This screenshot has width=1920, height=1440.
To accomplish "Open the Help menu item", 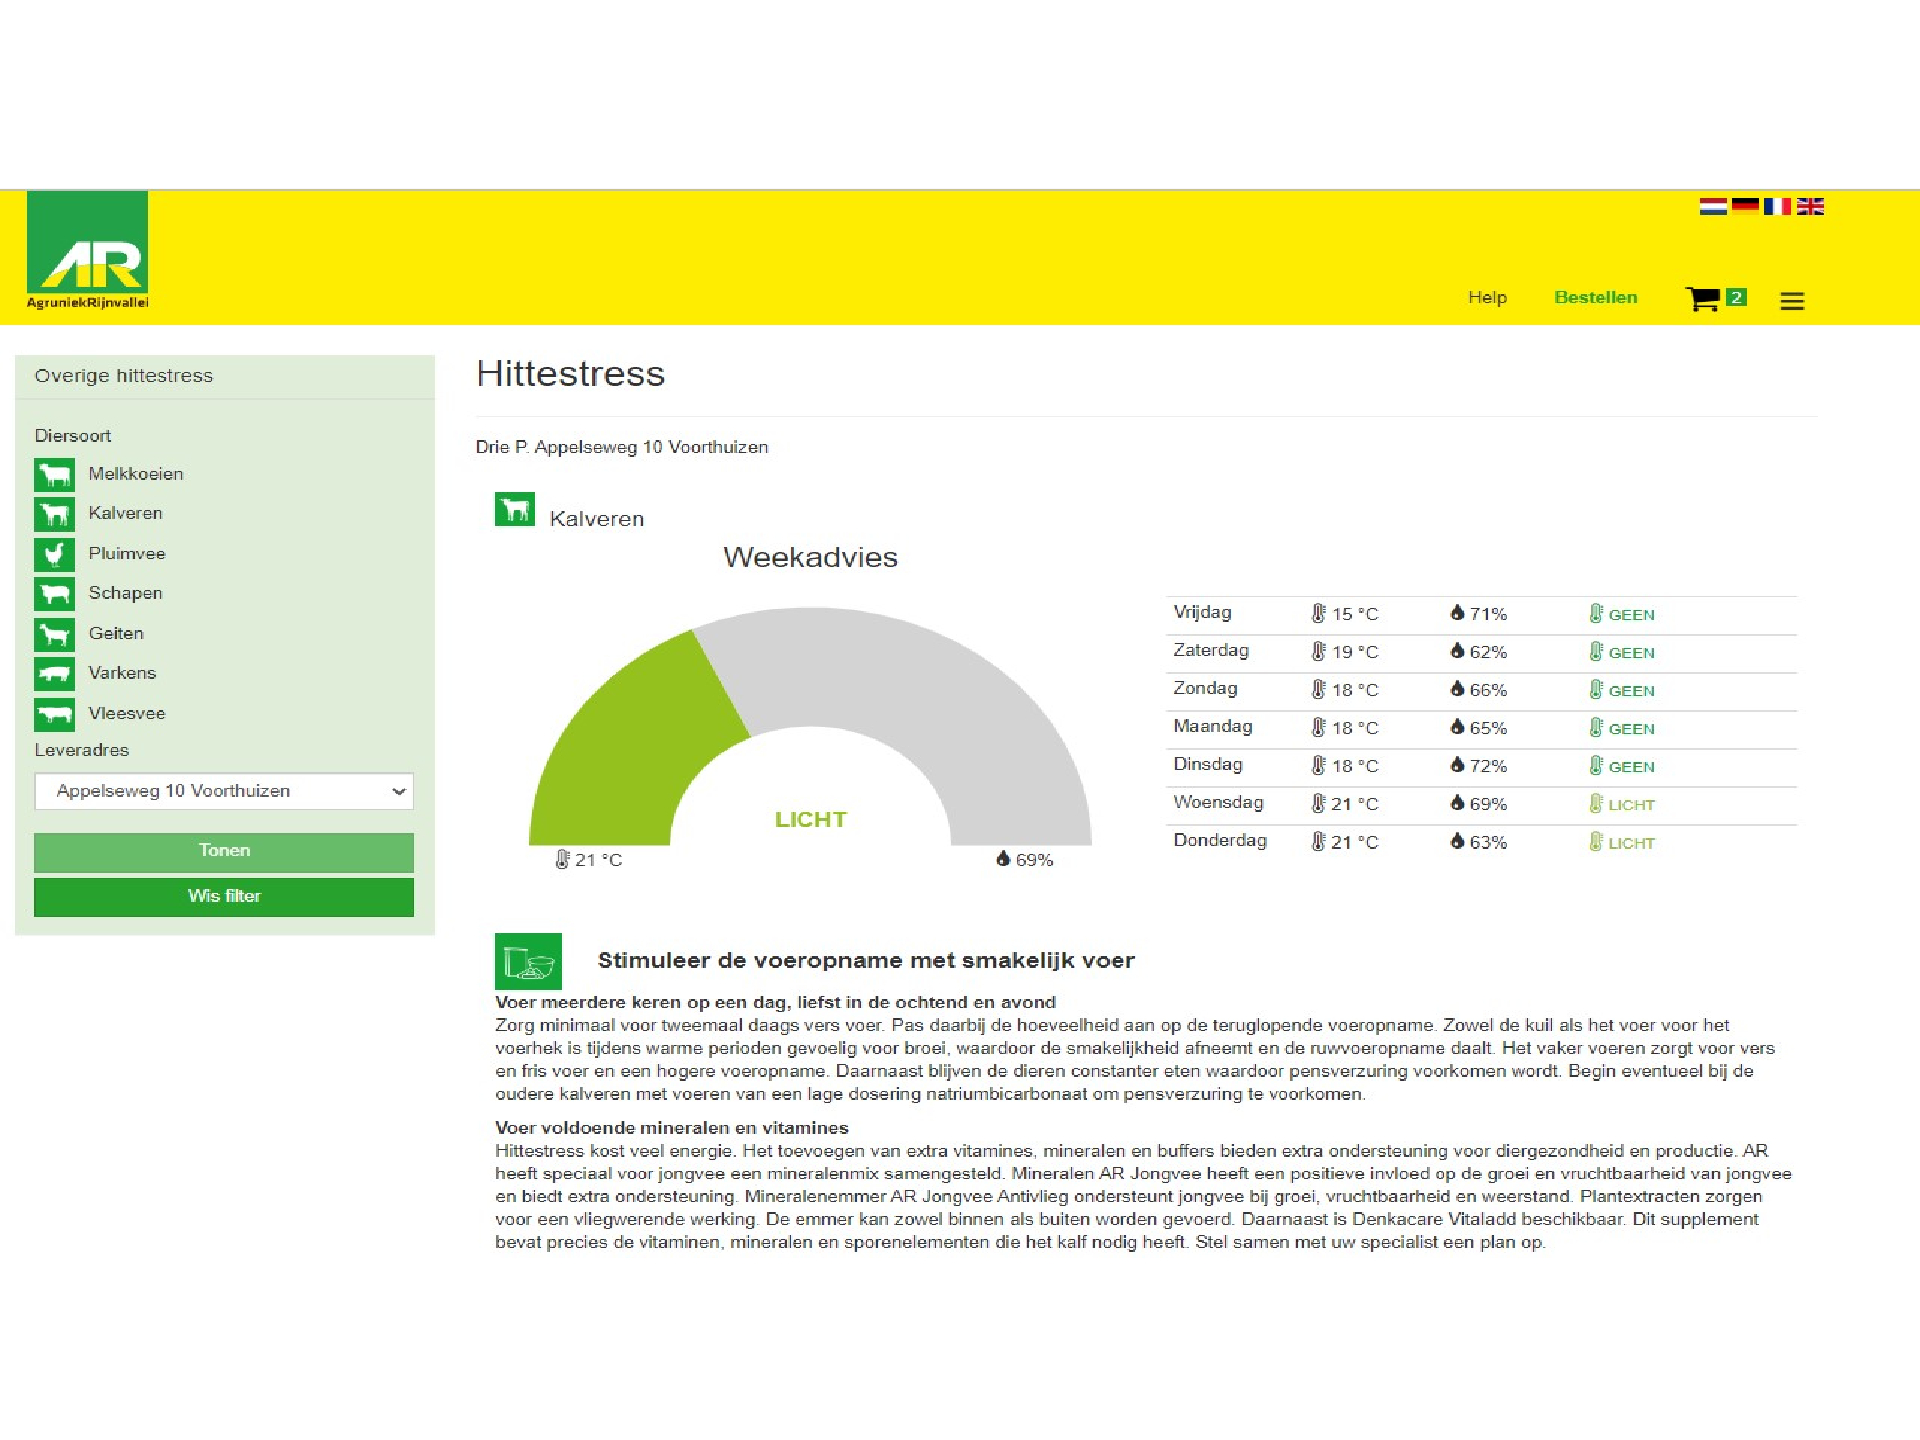I will click(x=1487, y=297).
